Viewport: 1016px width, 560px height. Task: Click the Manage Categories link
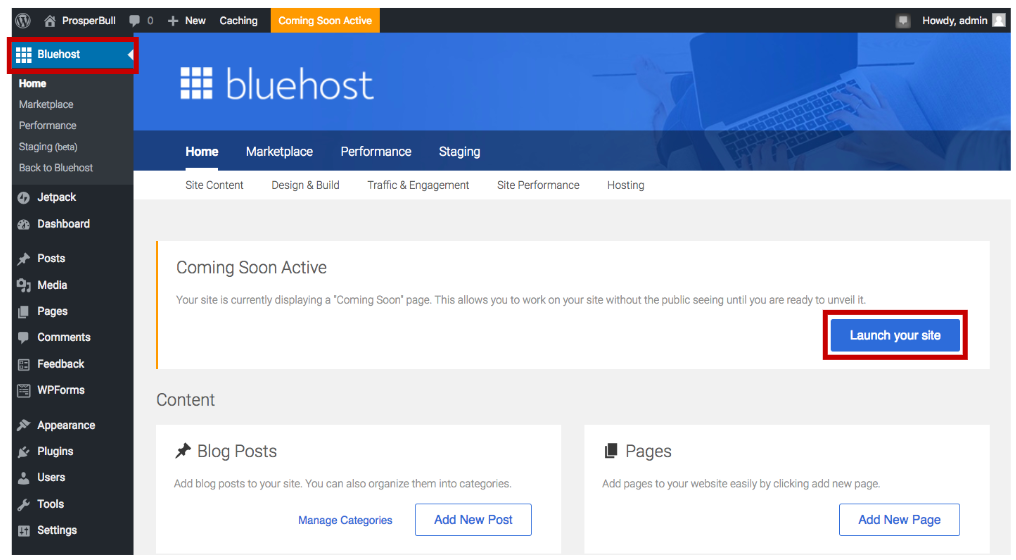pyautogui.click(x=345, y=520)
